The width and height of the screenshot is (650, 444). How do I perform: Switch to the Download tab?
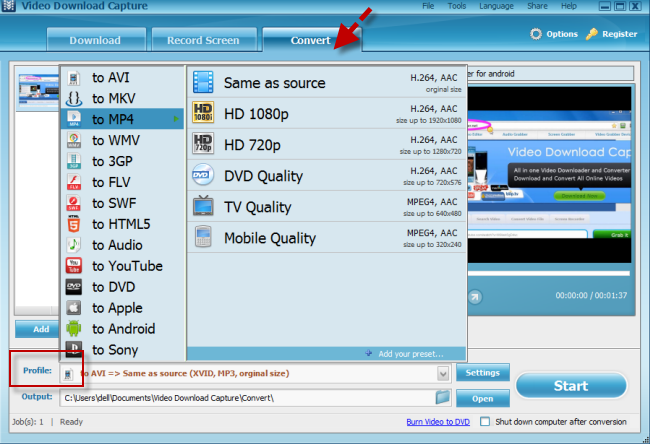click(96, 40)
